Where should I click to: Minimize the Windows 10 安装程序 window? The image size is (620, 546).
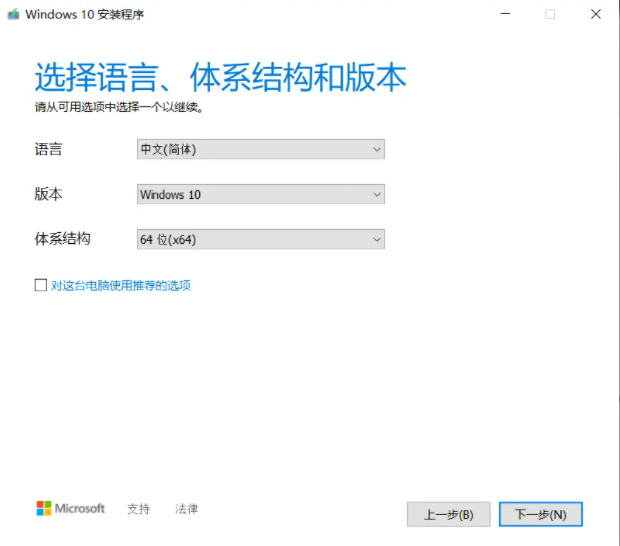point(505,14)
